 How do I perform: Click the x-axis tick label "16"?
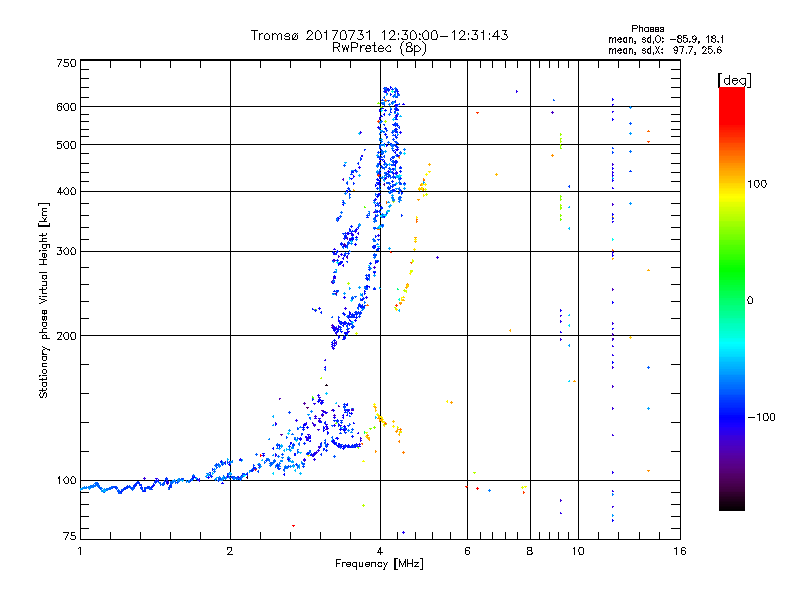click(680, 551)
